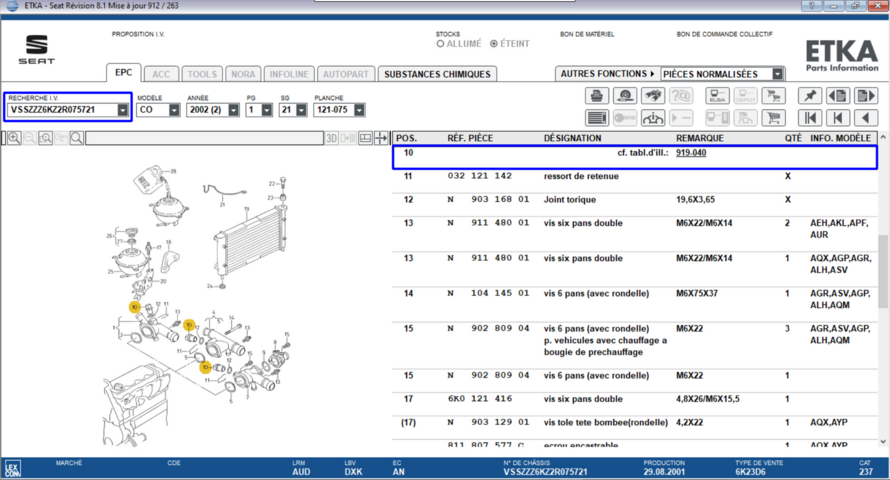Open the PG dropdown

coord(267,110)
